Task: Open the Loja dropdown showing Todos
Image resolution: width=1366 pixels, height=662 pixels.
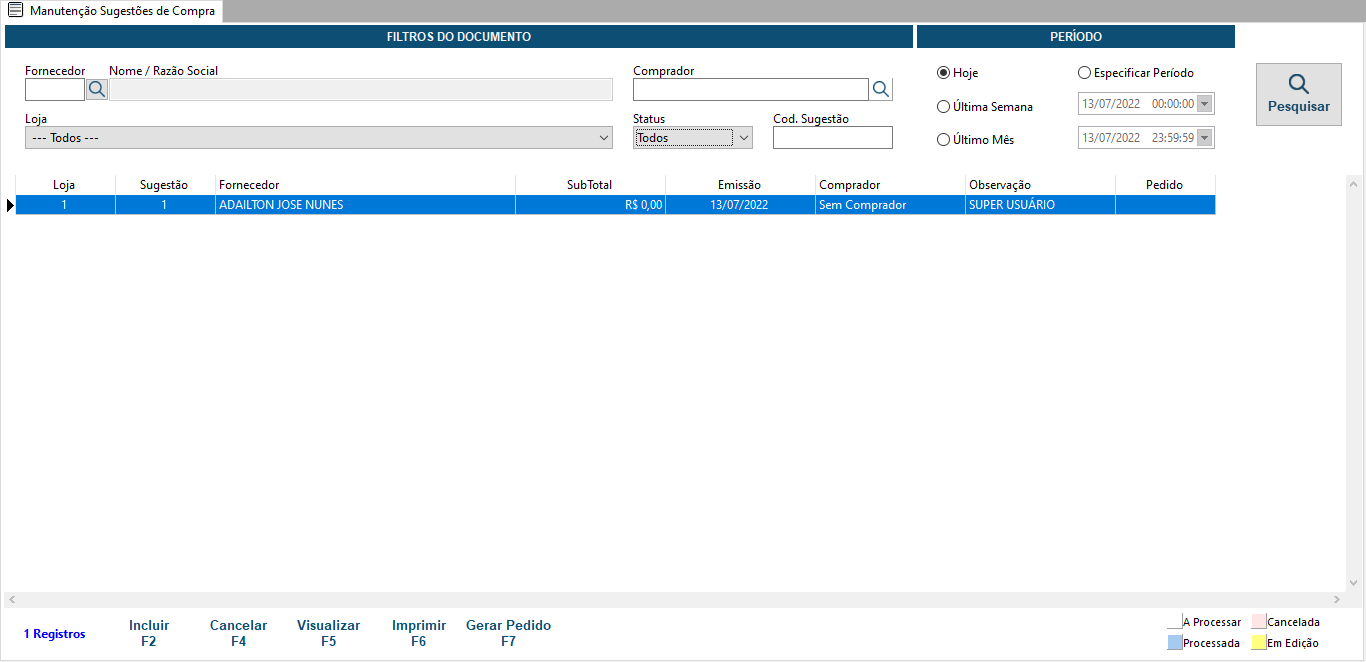Action: [x=319, y=138]
